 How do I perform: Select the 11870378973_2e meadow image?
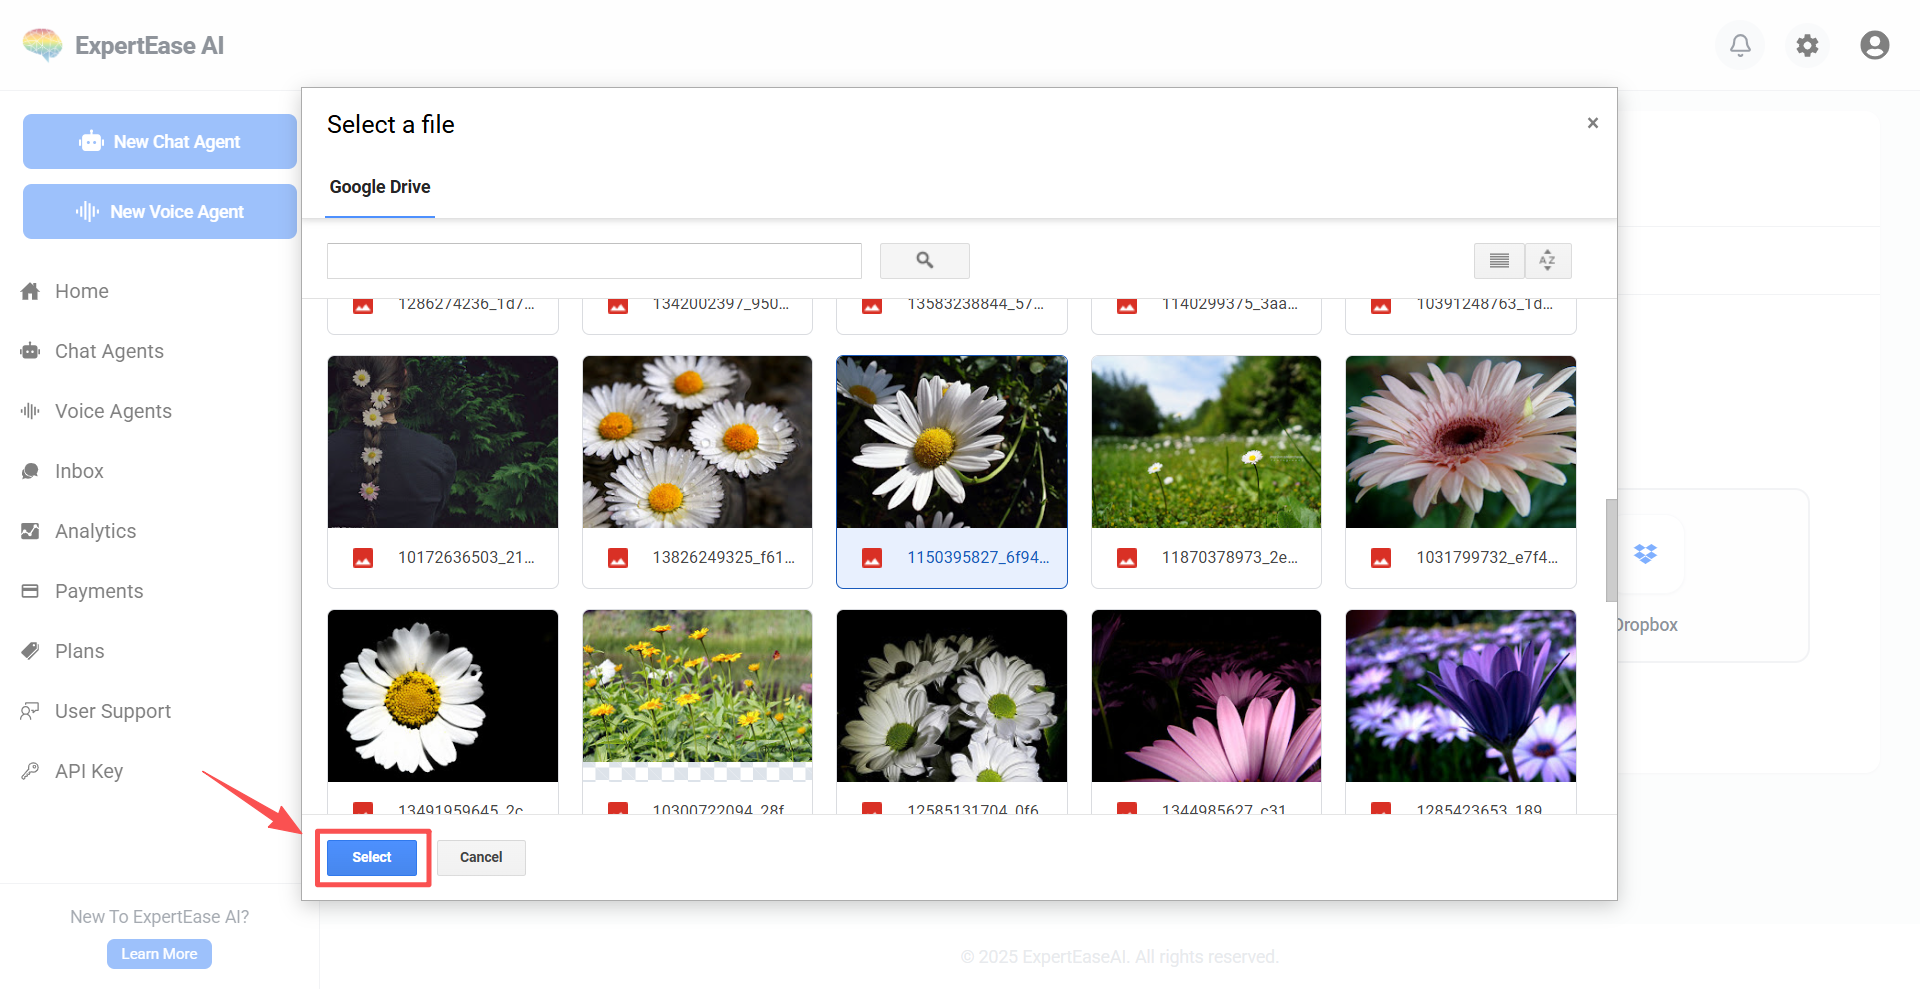point(1206,442)
